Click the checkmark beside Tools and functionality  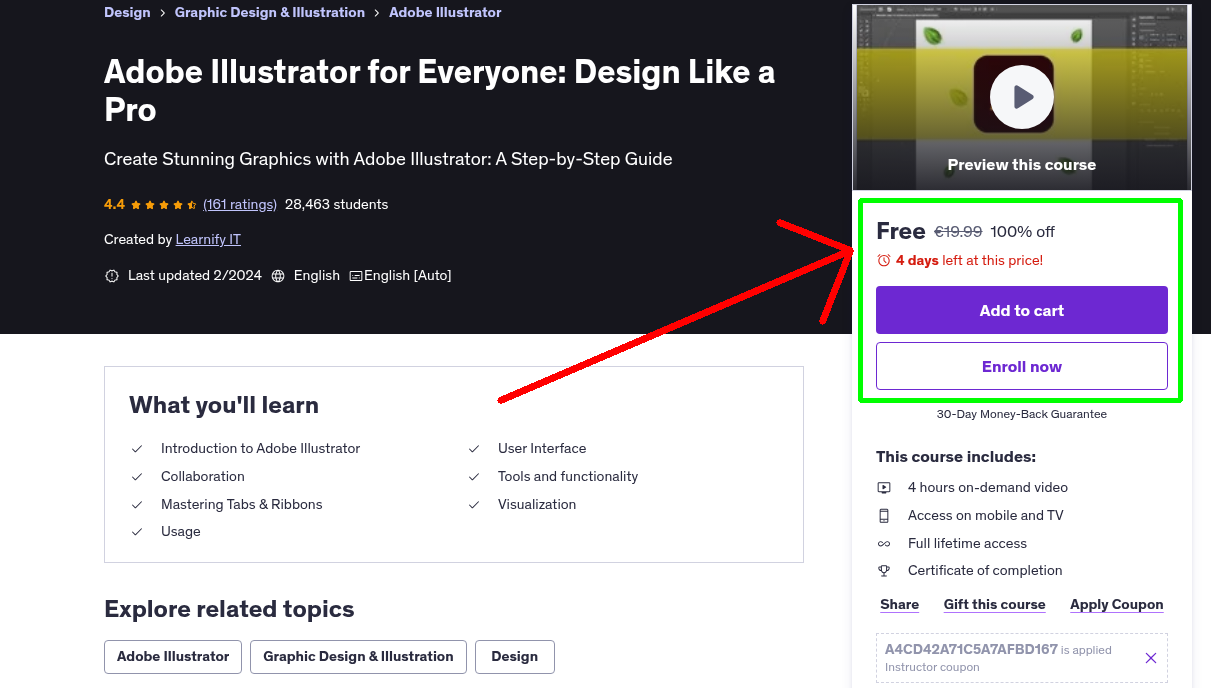(474, 477)
